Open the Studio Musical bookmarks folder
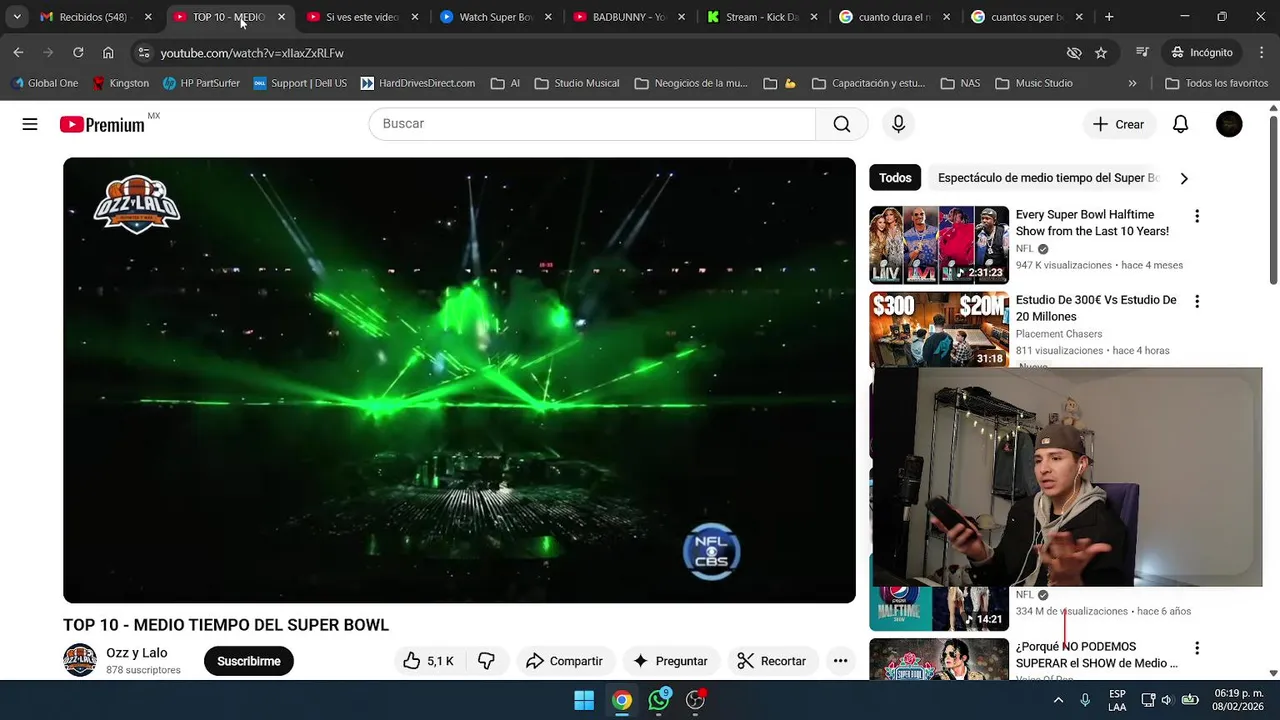The width and height of the screenshot is (1280, 720). (x=577, y=83)
